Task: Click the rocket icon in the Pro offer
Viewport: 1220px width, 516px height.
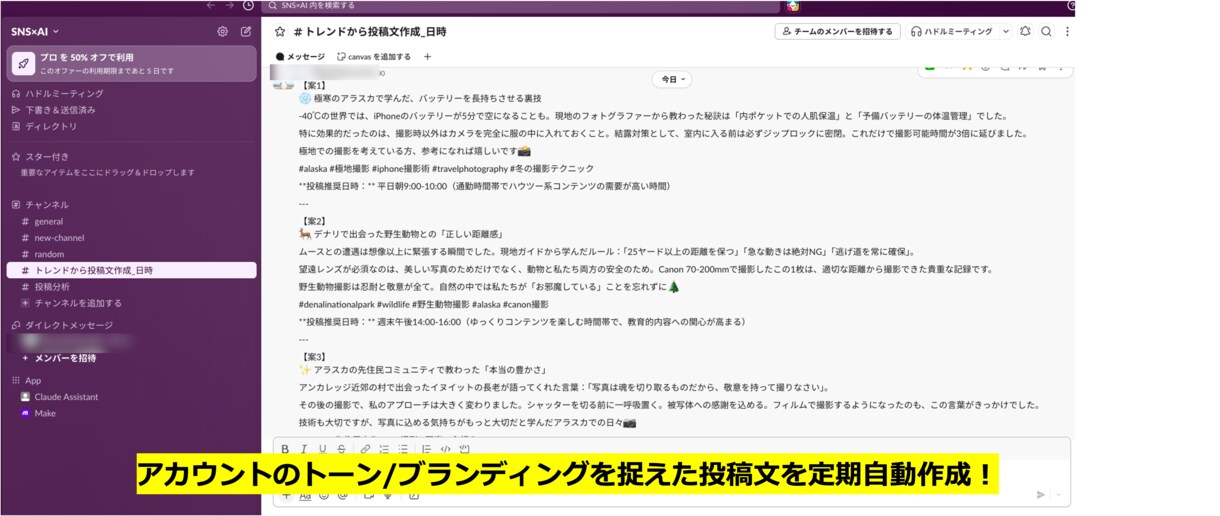Action: click(x=23, y=63)
